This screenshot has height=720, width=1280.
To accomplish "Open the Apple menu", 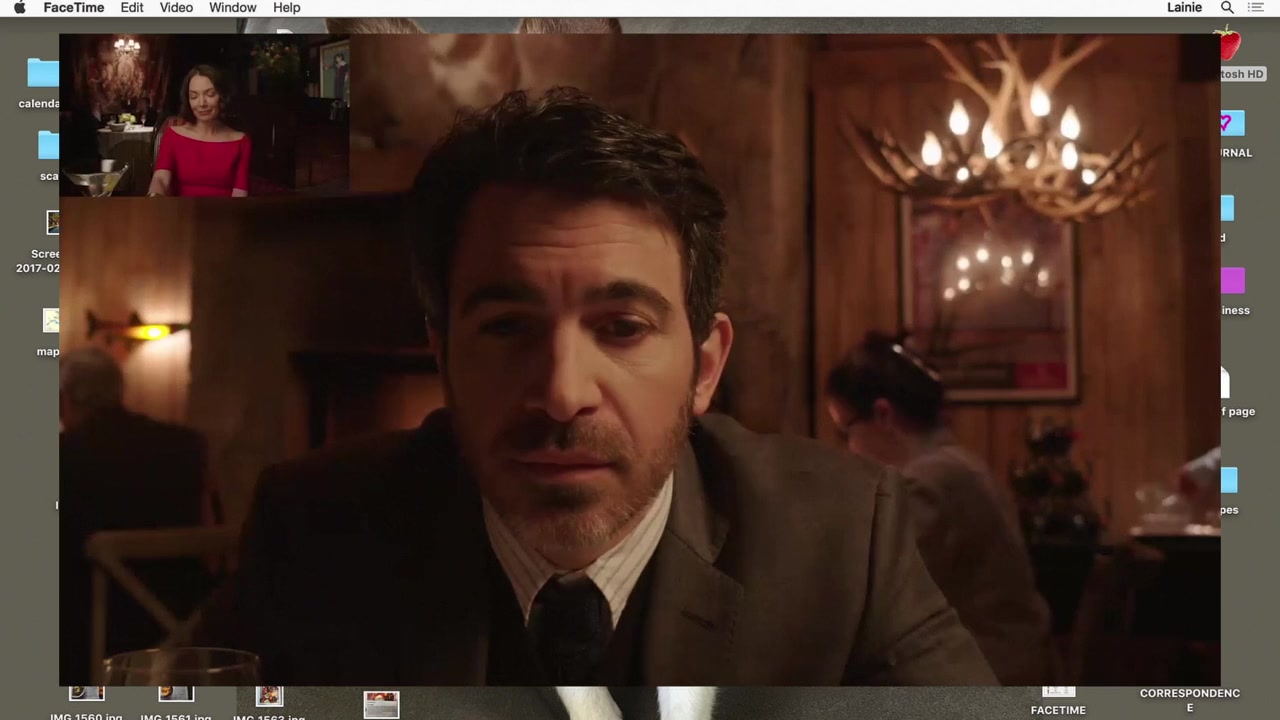I will [x=19, y=8].
